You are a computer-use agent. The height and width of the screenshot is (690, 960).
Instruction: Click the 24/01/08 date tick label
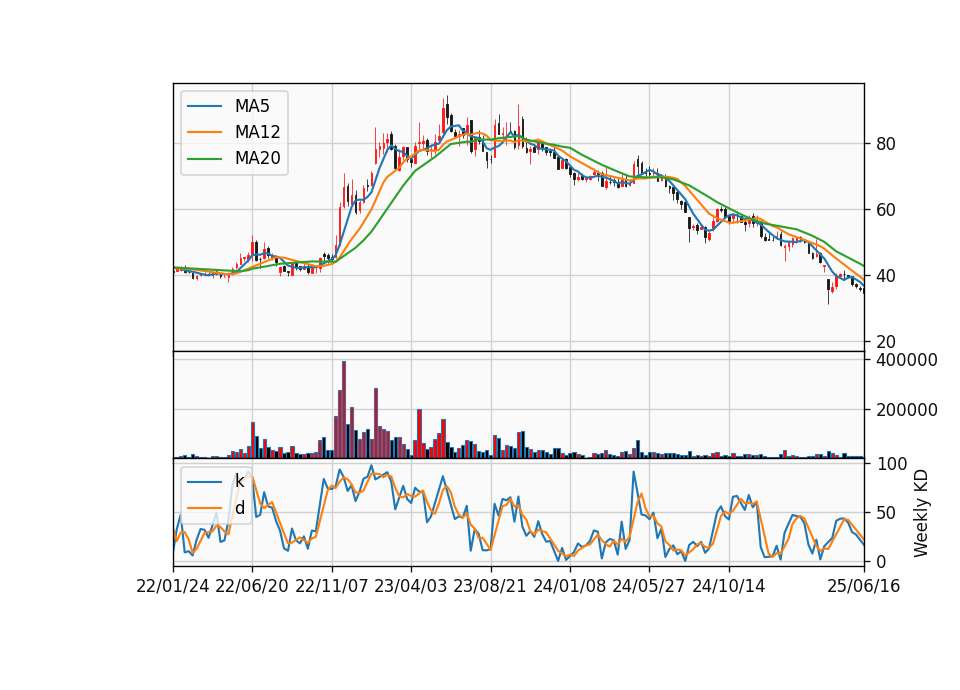point(569,587)
